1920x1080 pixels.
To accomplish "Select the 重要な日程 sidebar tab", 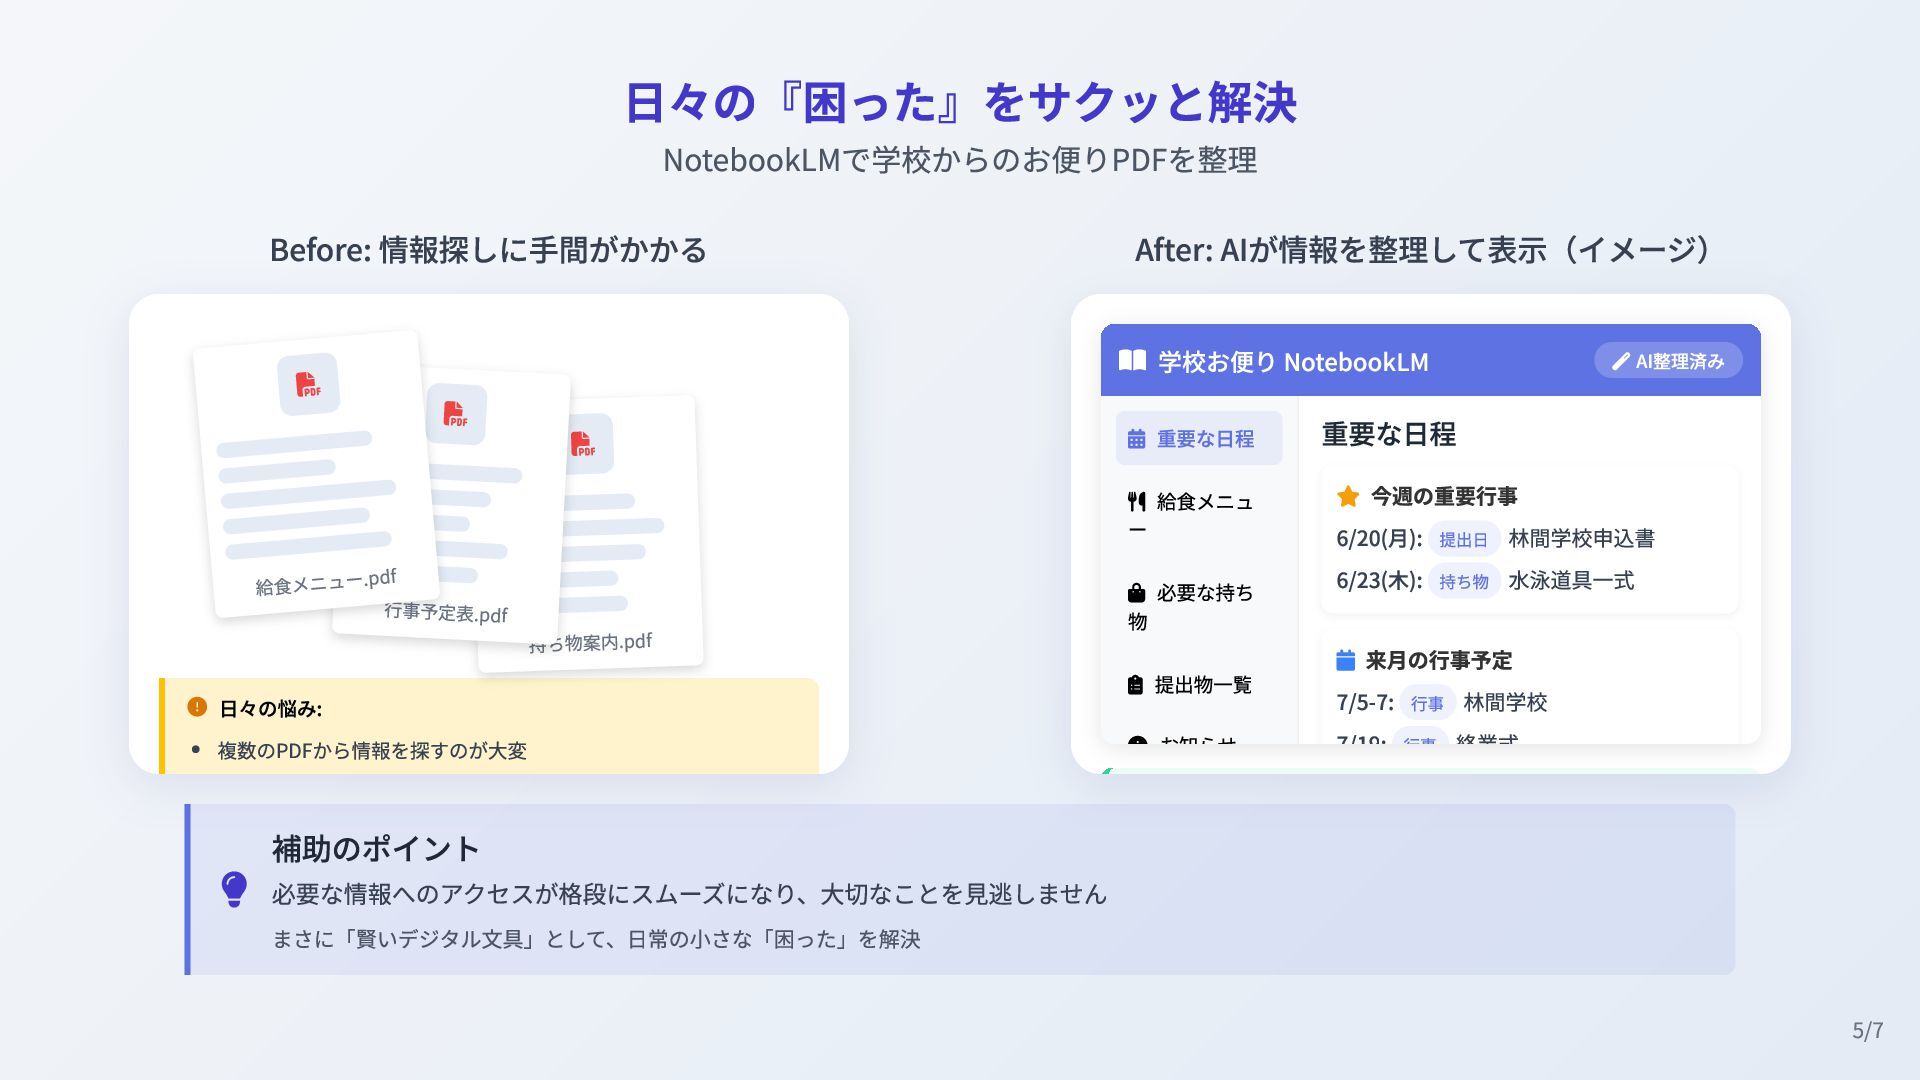I will [x=1198, y=439].
